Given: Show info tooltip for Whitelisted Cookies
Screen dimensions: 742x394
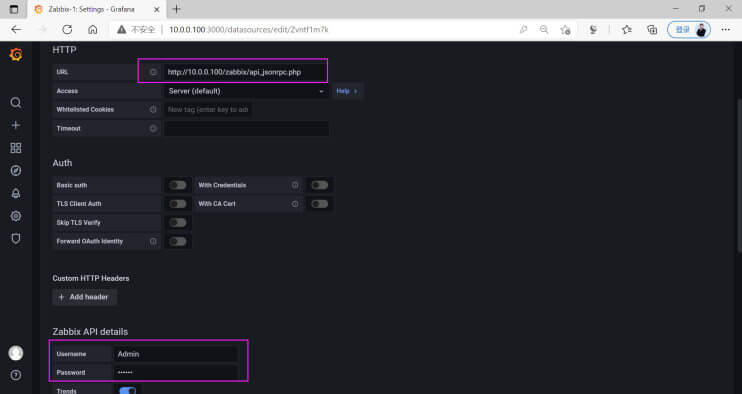Looking at the screenshot, I should (153, 109).
